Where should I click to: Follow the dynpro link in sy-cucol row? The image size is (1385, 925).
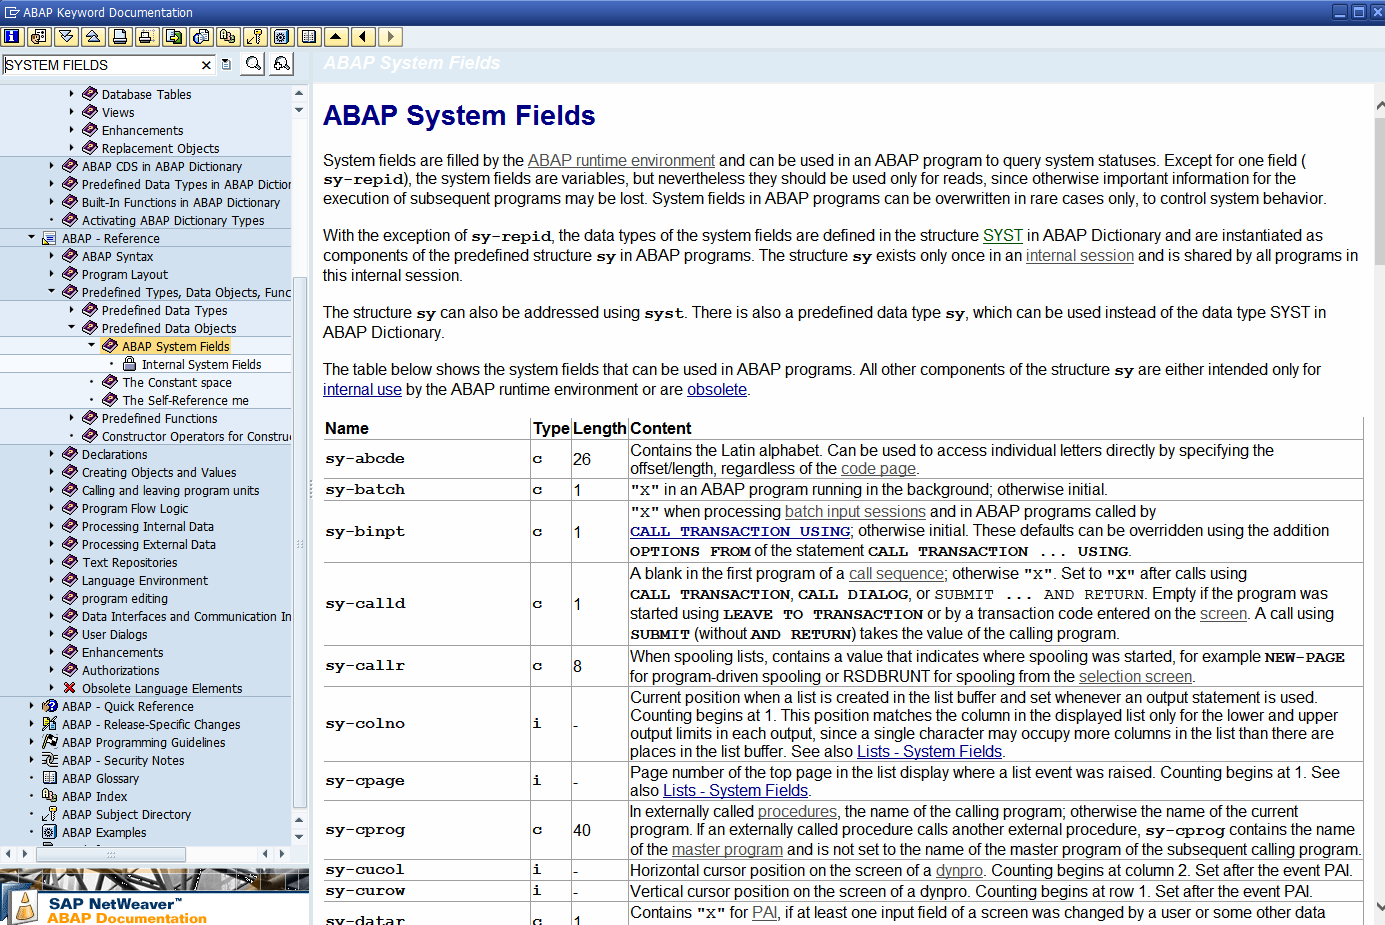(x=959, y=870)
